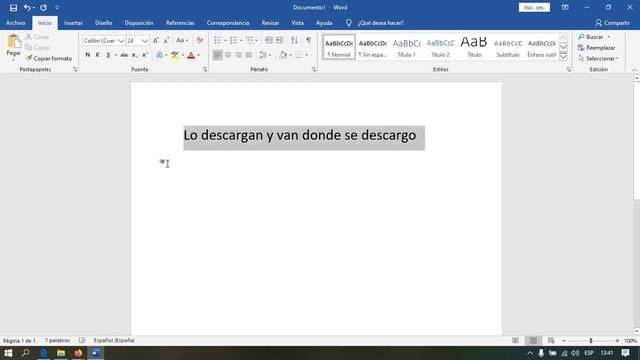This screenshot has height=360, width=640.
Task: Toggle strikethrough abc formatting
Action: coord(124,55)
